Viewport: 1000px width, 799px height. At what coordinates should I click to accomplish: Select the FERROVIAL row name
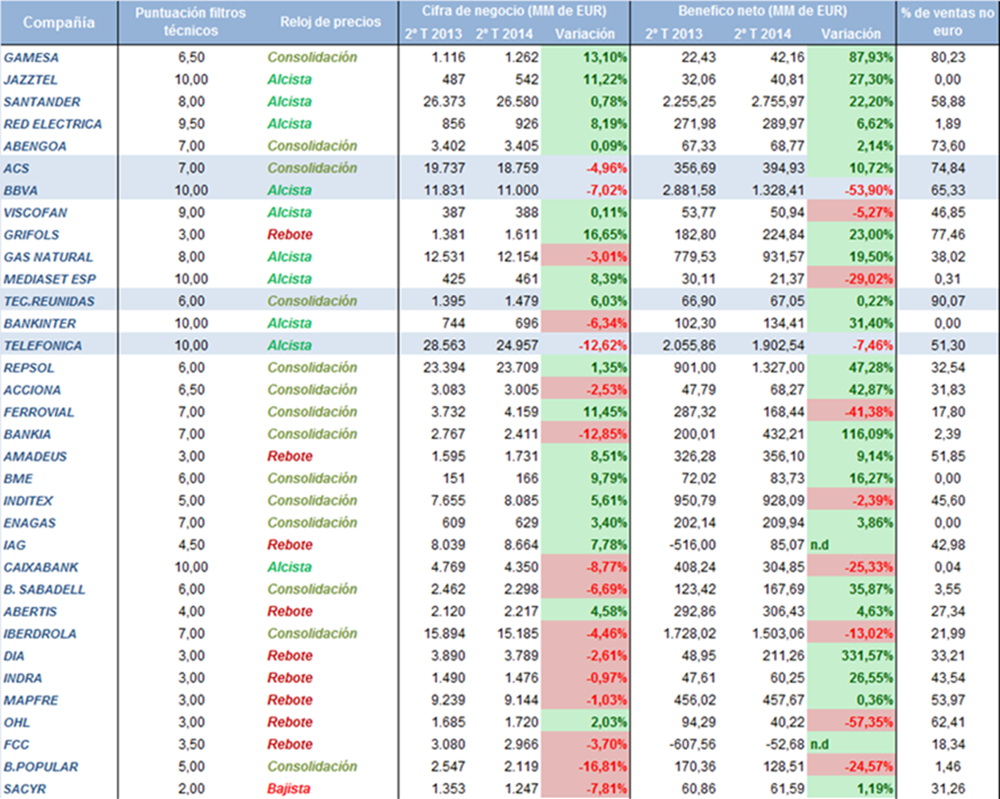click(39, 412)
